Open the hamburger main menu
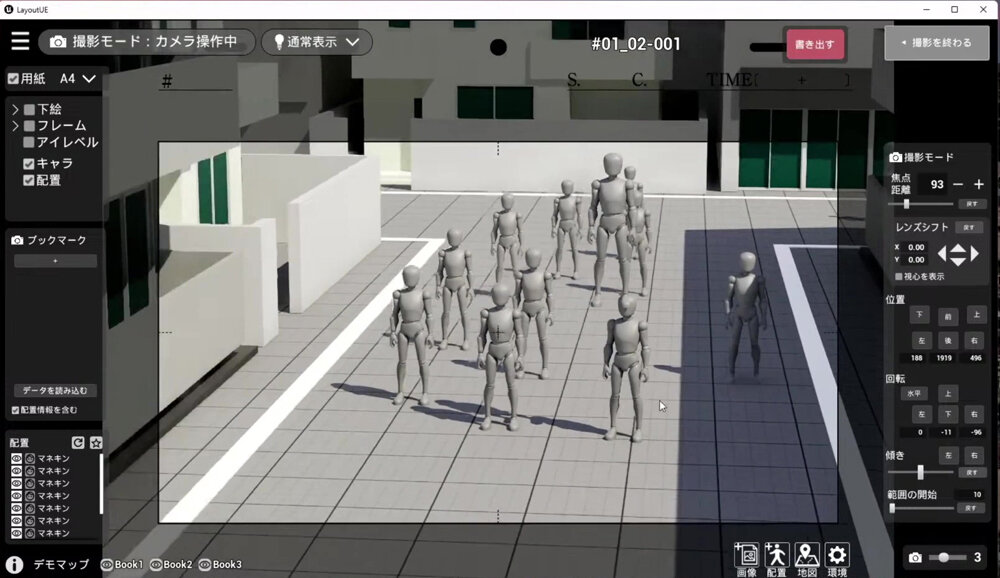This screenshot has width=1000, height=578. [x=20, y=42]
